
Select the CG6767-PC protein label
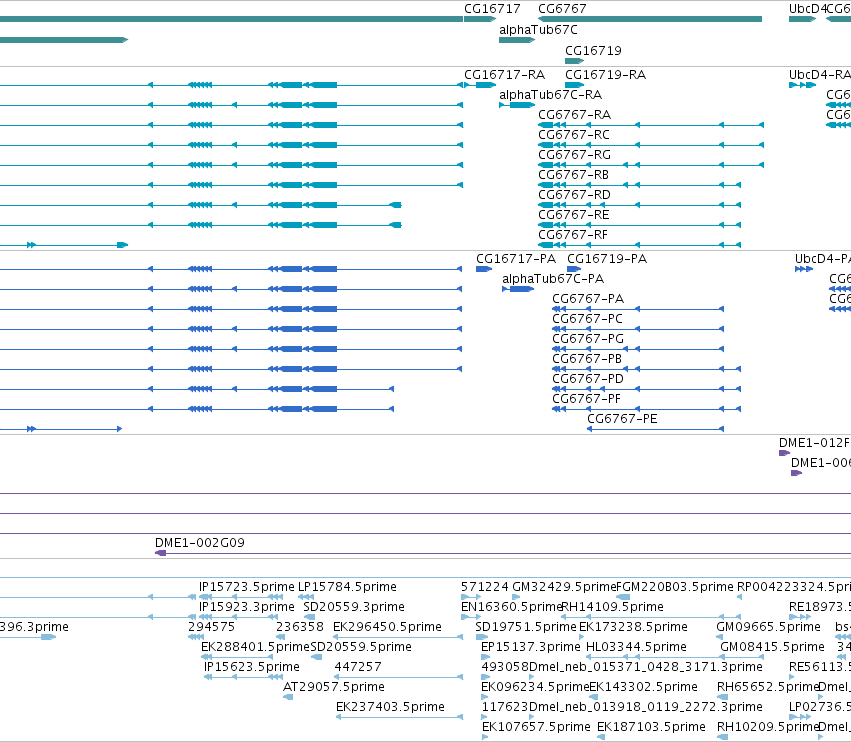[x=587, y=319]
